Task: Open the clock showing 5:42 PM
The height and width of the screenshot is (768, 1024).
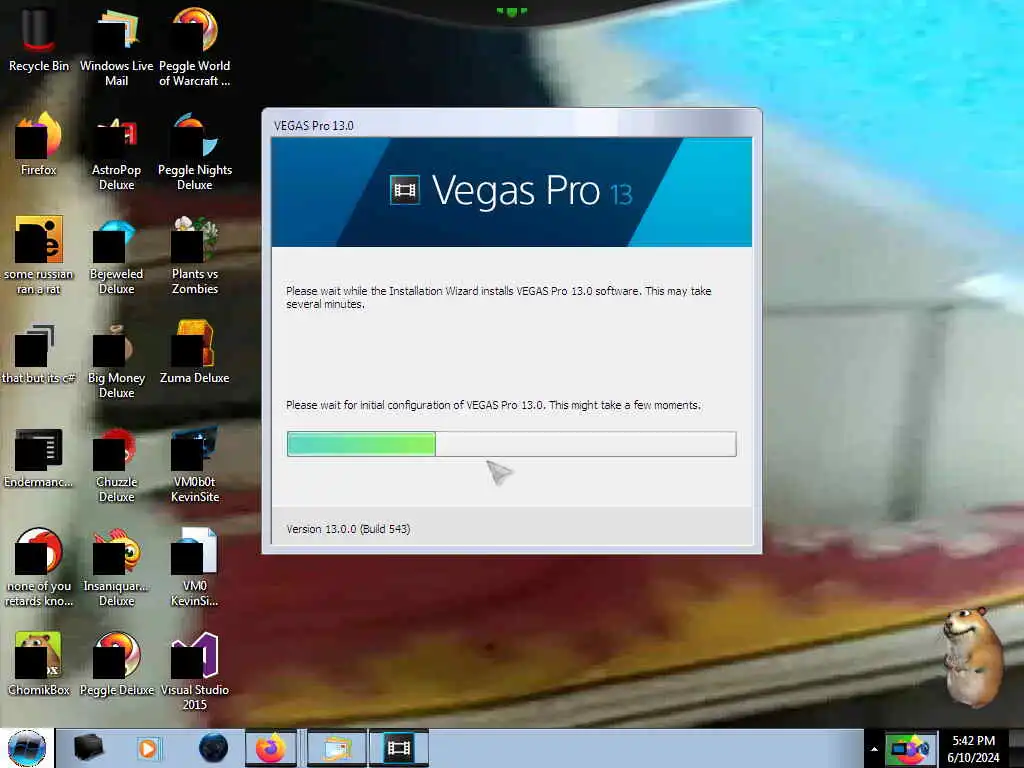Action: point(973,749)
